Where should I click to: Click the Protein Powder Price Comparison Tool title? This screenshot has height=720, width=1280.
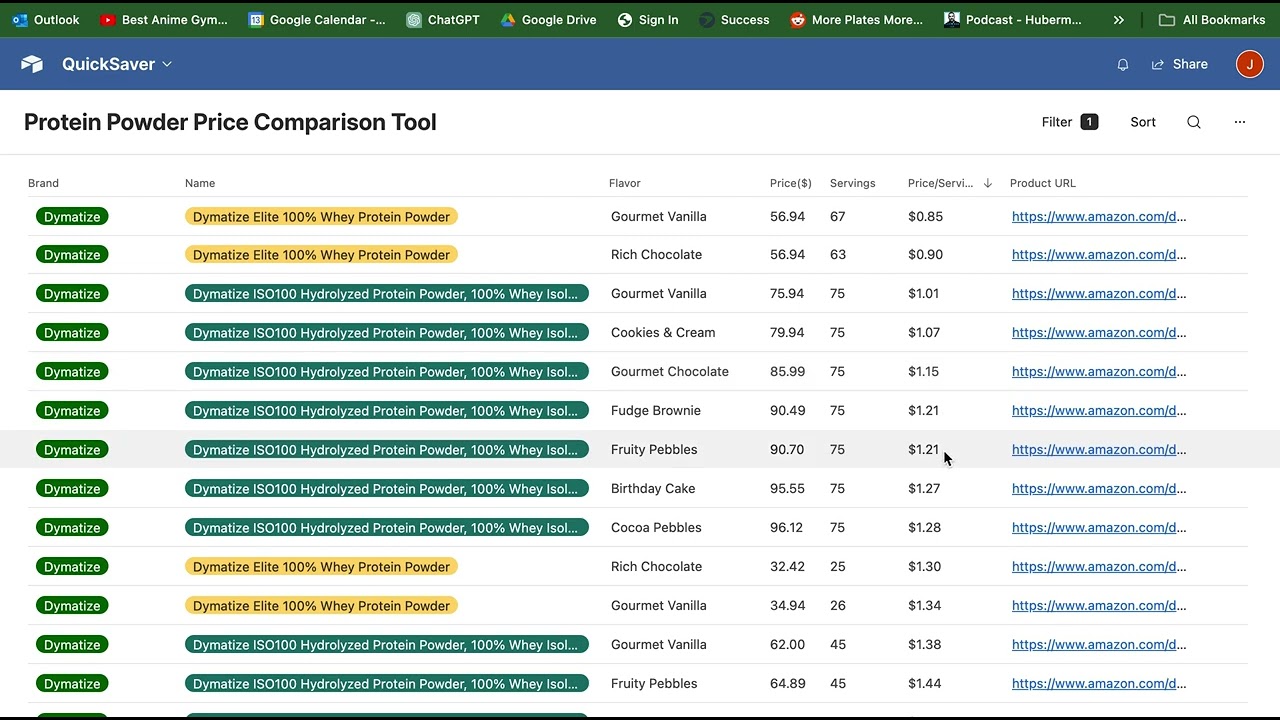click(x=230, y=122)
